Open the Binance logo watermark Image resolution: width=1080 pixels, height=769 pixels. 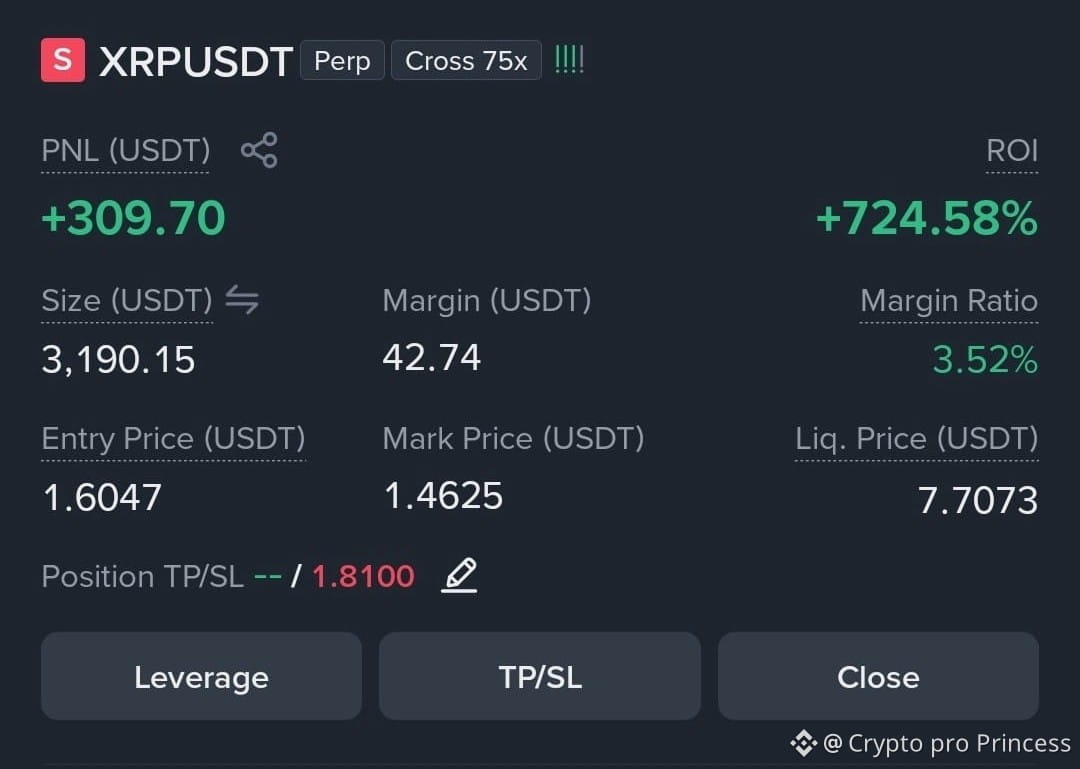click(x=803, y=743)
